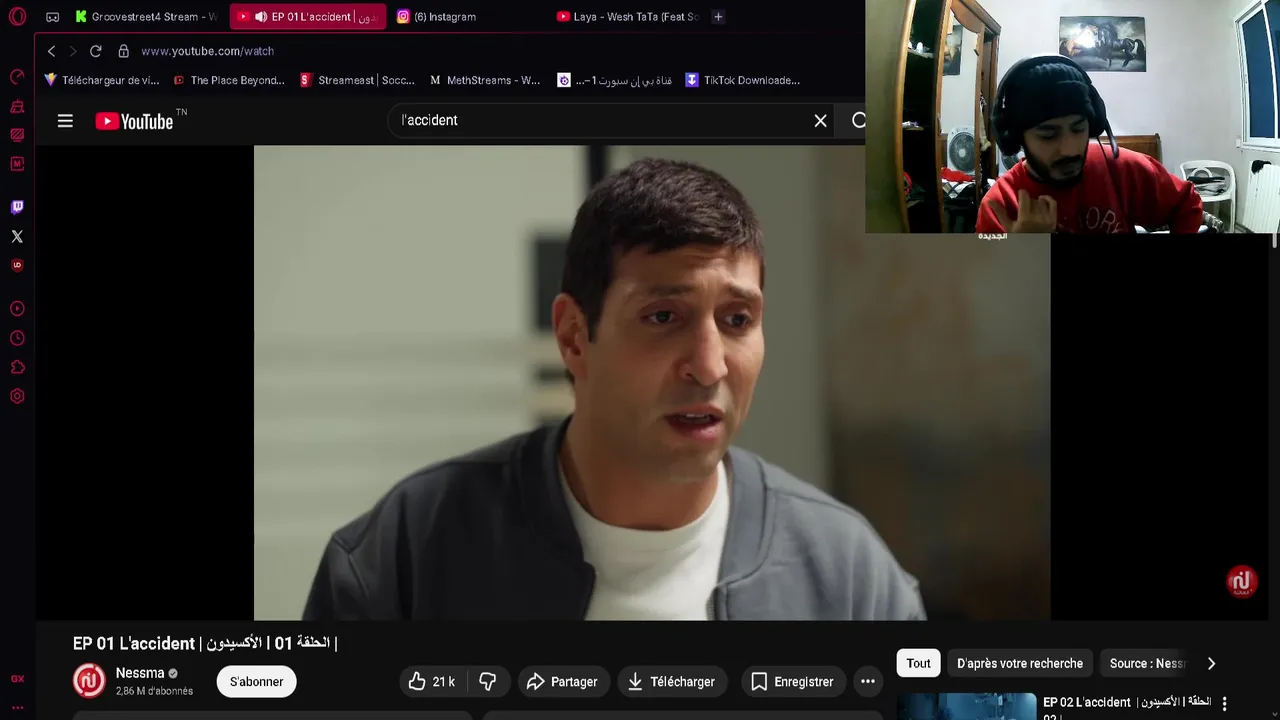Select the Tout filter chip

point(918,663)
